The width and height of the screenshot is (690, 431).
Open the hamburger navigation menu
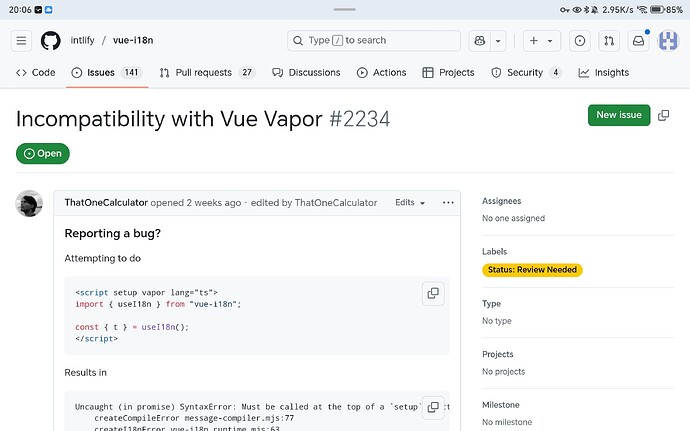coord(21,41)
